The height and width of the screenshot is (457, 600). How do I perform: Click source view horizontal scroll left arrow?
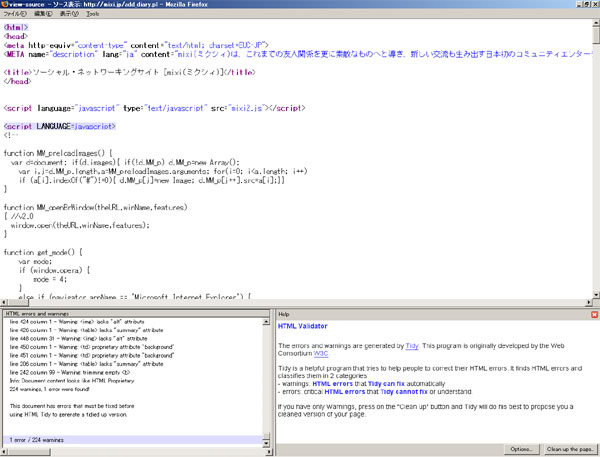click(3, 302)
